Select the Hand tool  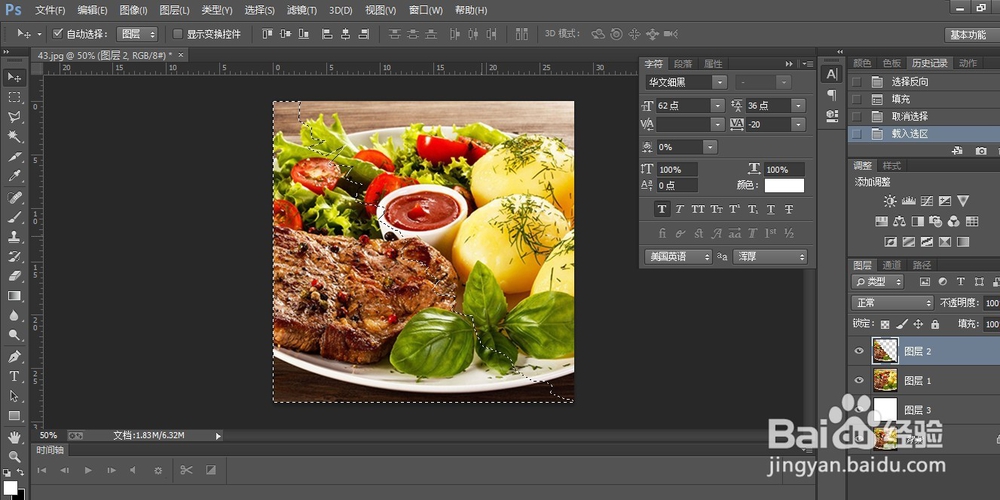click(x=14, y=437)
